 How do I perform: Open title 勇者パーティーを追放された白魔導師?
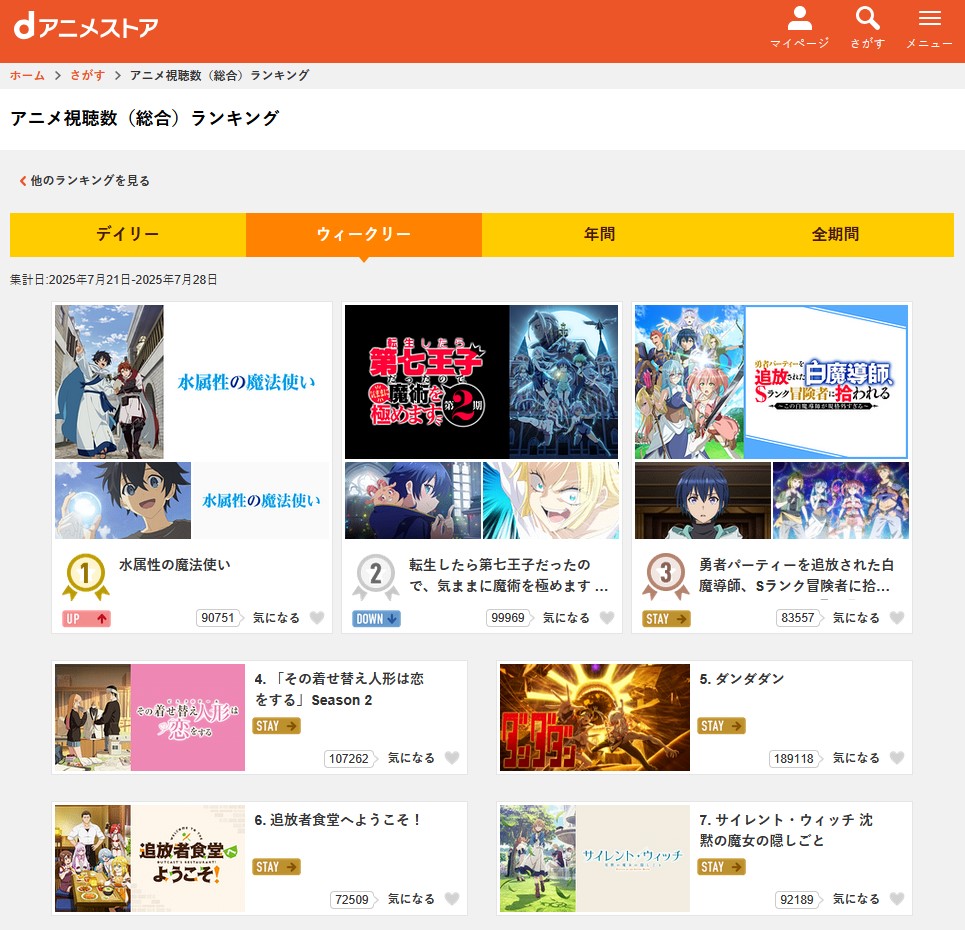(796, 575)
